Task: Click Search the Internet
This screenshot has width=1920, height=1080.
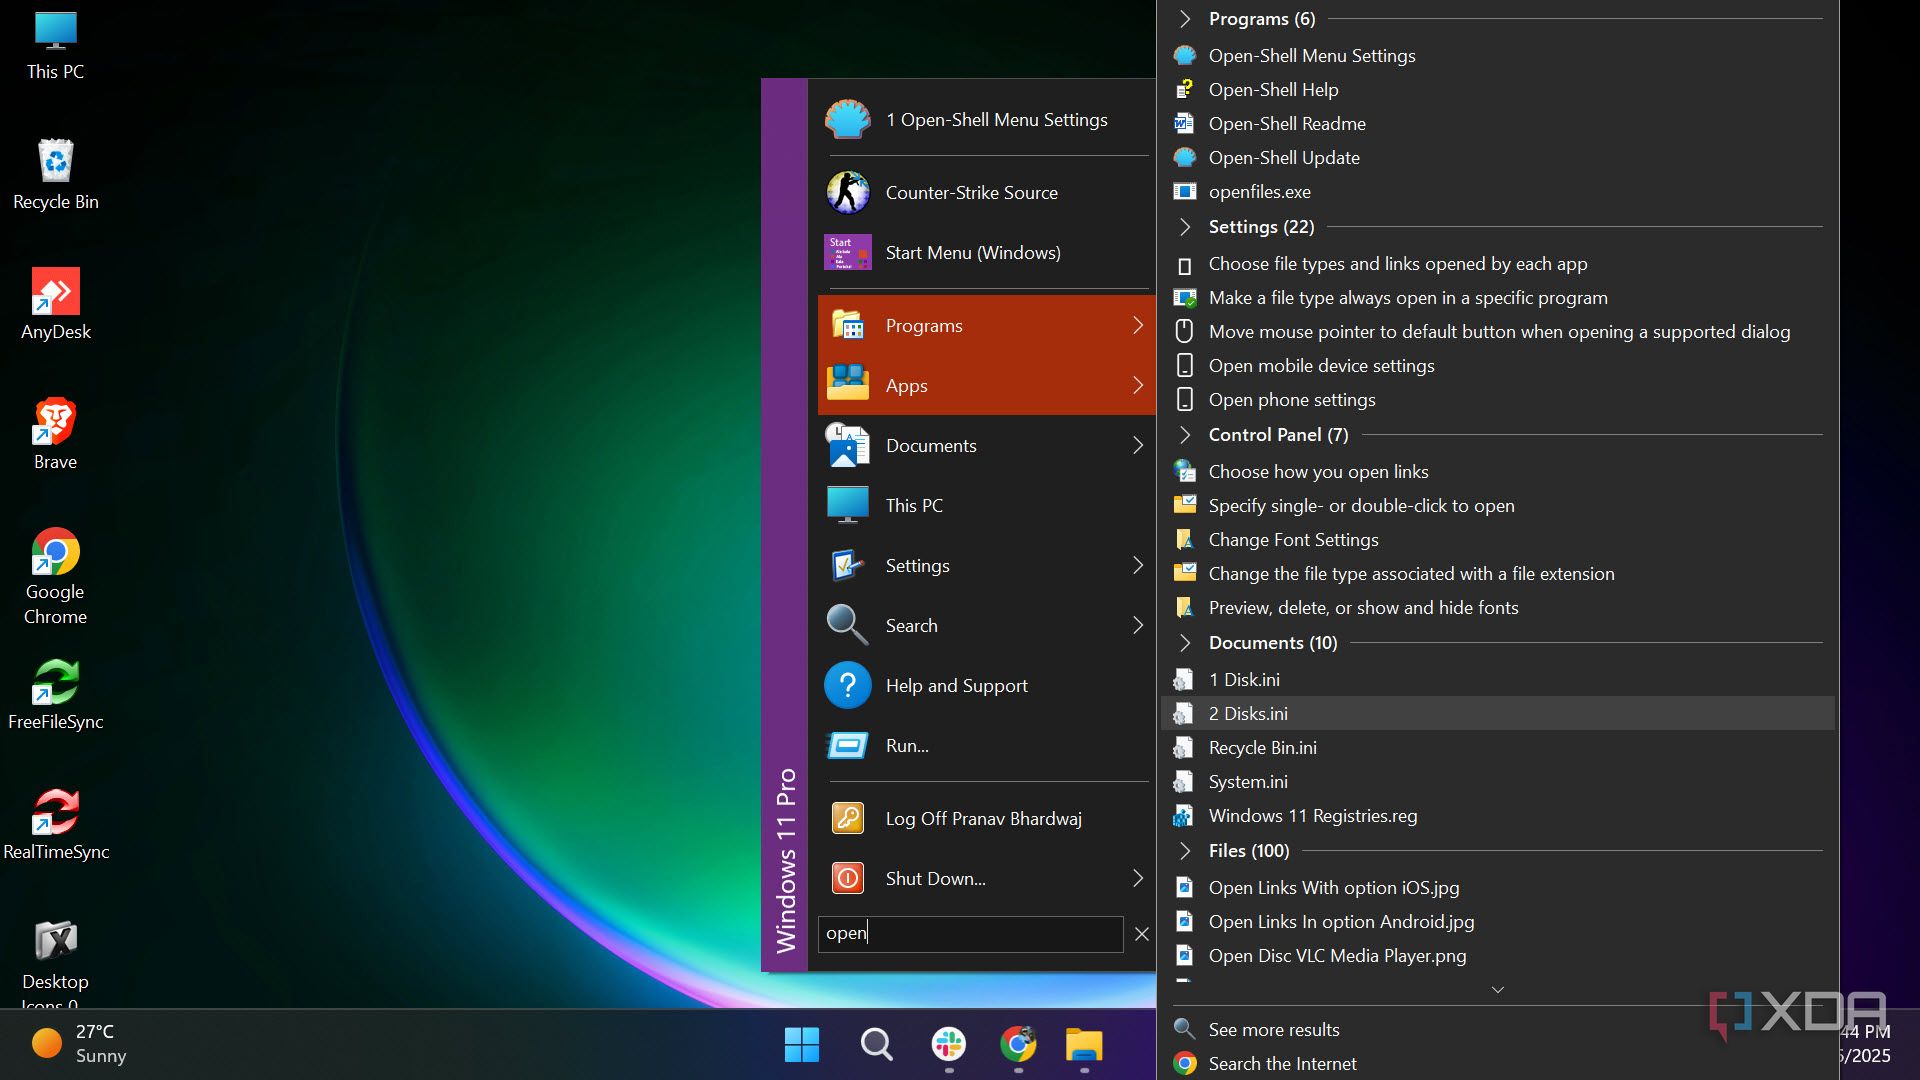Action: pyautogui.click(x=1282, y=1064)
